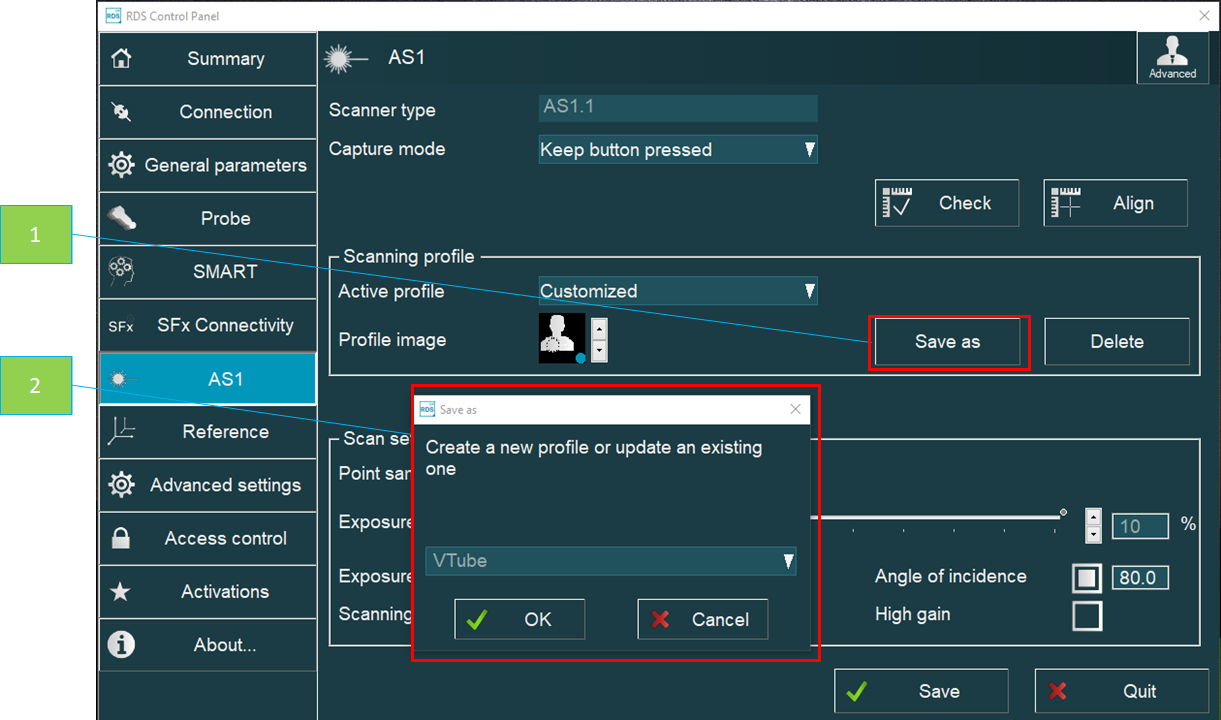Open About using the info icon
The width and height of the screenshot is (1221, 720).
(x=120, y=644)
